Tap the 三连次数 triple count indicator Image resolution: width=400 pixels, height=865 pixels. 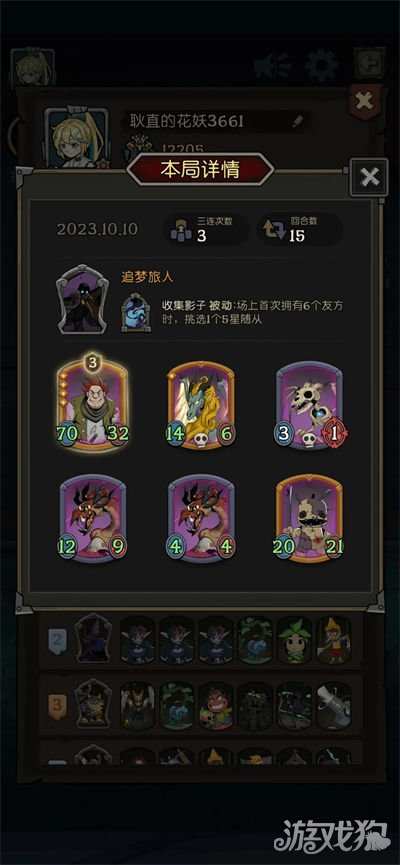click(x=206, y=229)
